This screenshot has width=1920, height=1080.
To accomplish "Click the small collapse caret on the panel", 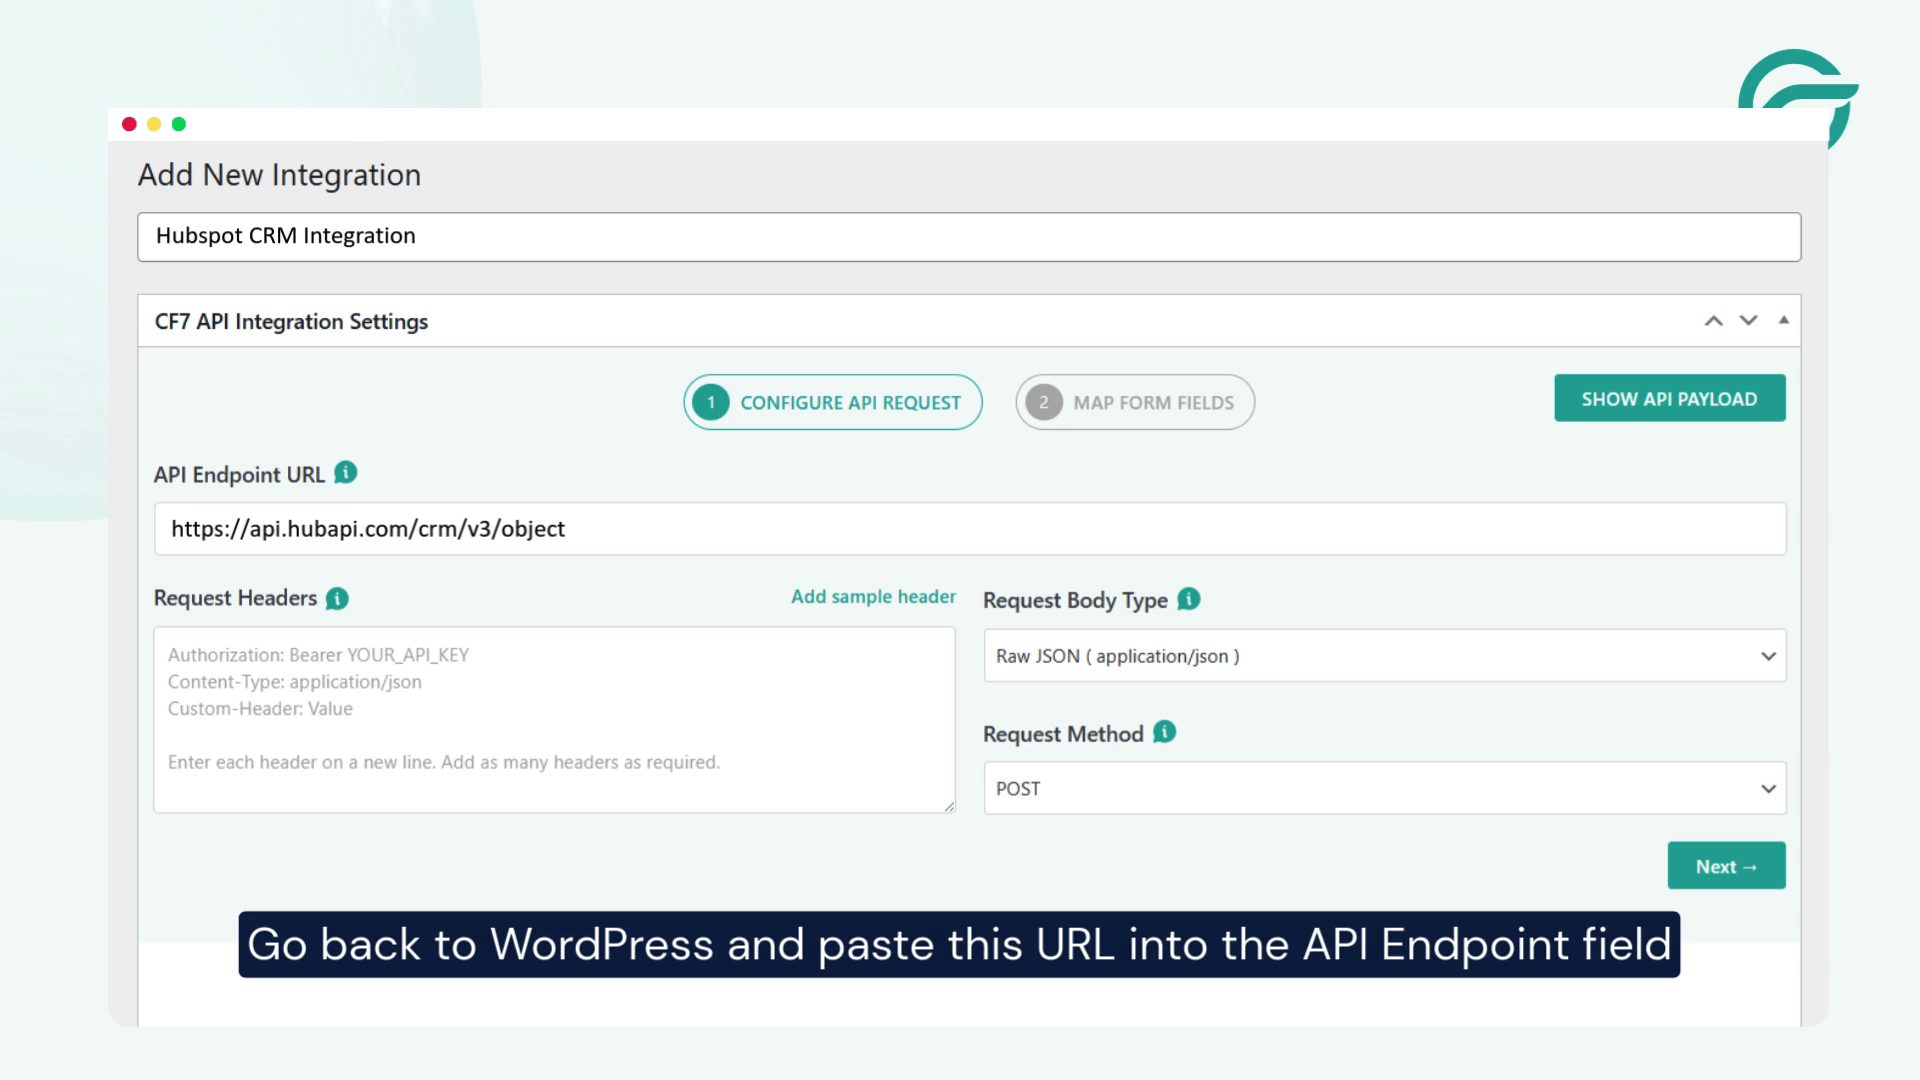I will [1783, 320].
